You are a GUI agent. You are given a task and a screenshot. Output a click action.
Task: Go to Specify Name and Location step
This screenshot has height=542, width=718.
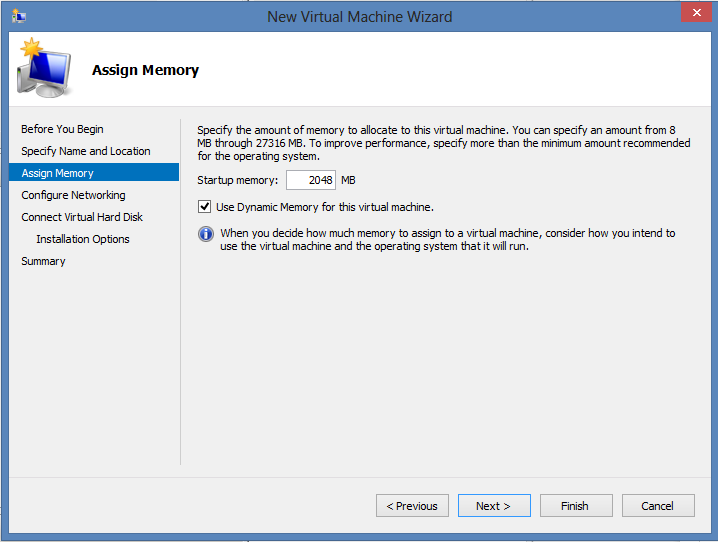[x=86, y=151]
